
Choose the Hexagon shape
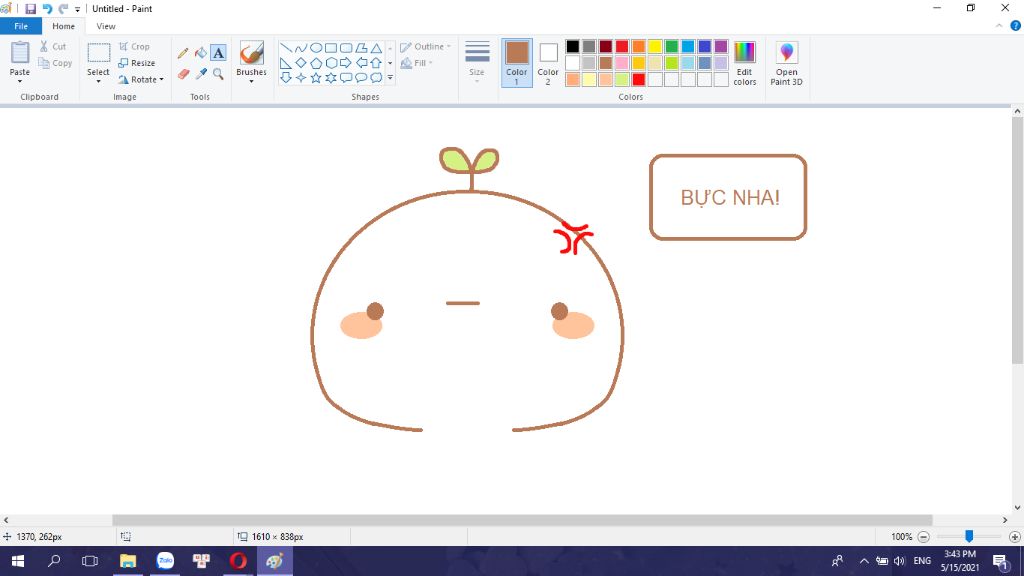[x=331, y=63]
